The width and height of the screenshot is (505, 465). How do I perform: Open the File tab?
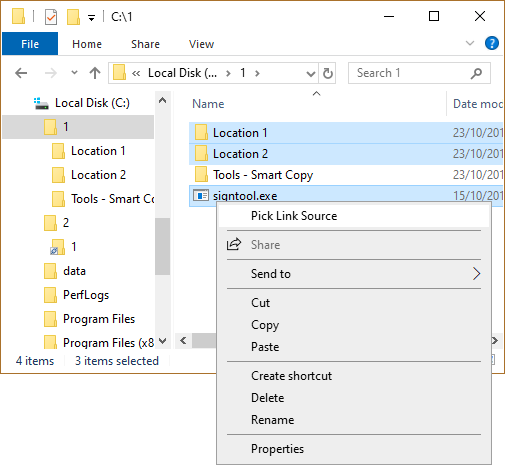coord(30,44)
